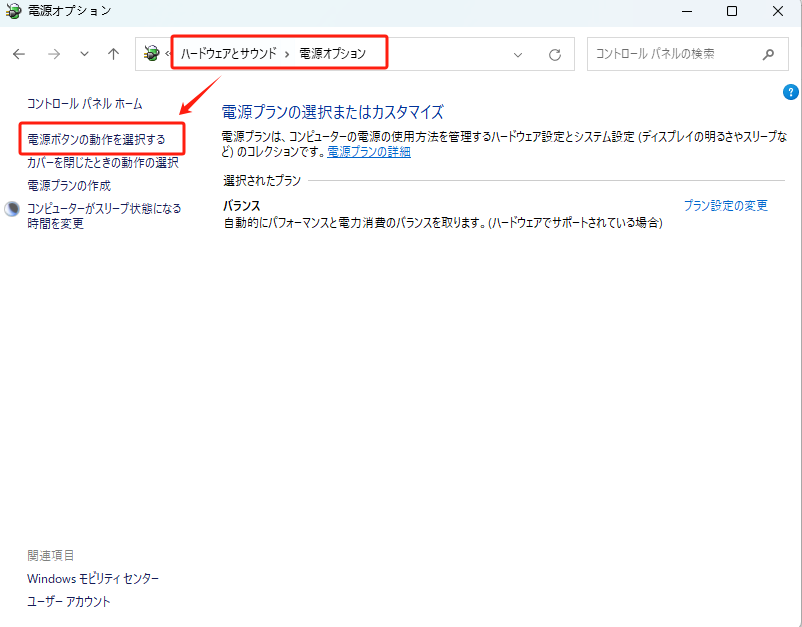
Task: Click the magnifier icon in the search box
Action: [768, 54]
